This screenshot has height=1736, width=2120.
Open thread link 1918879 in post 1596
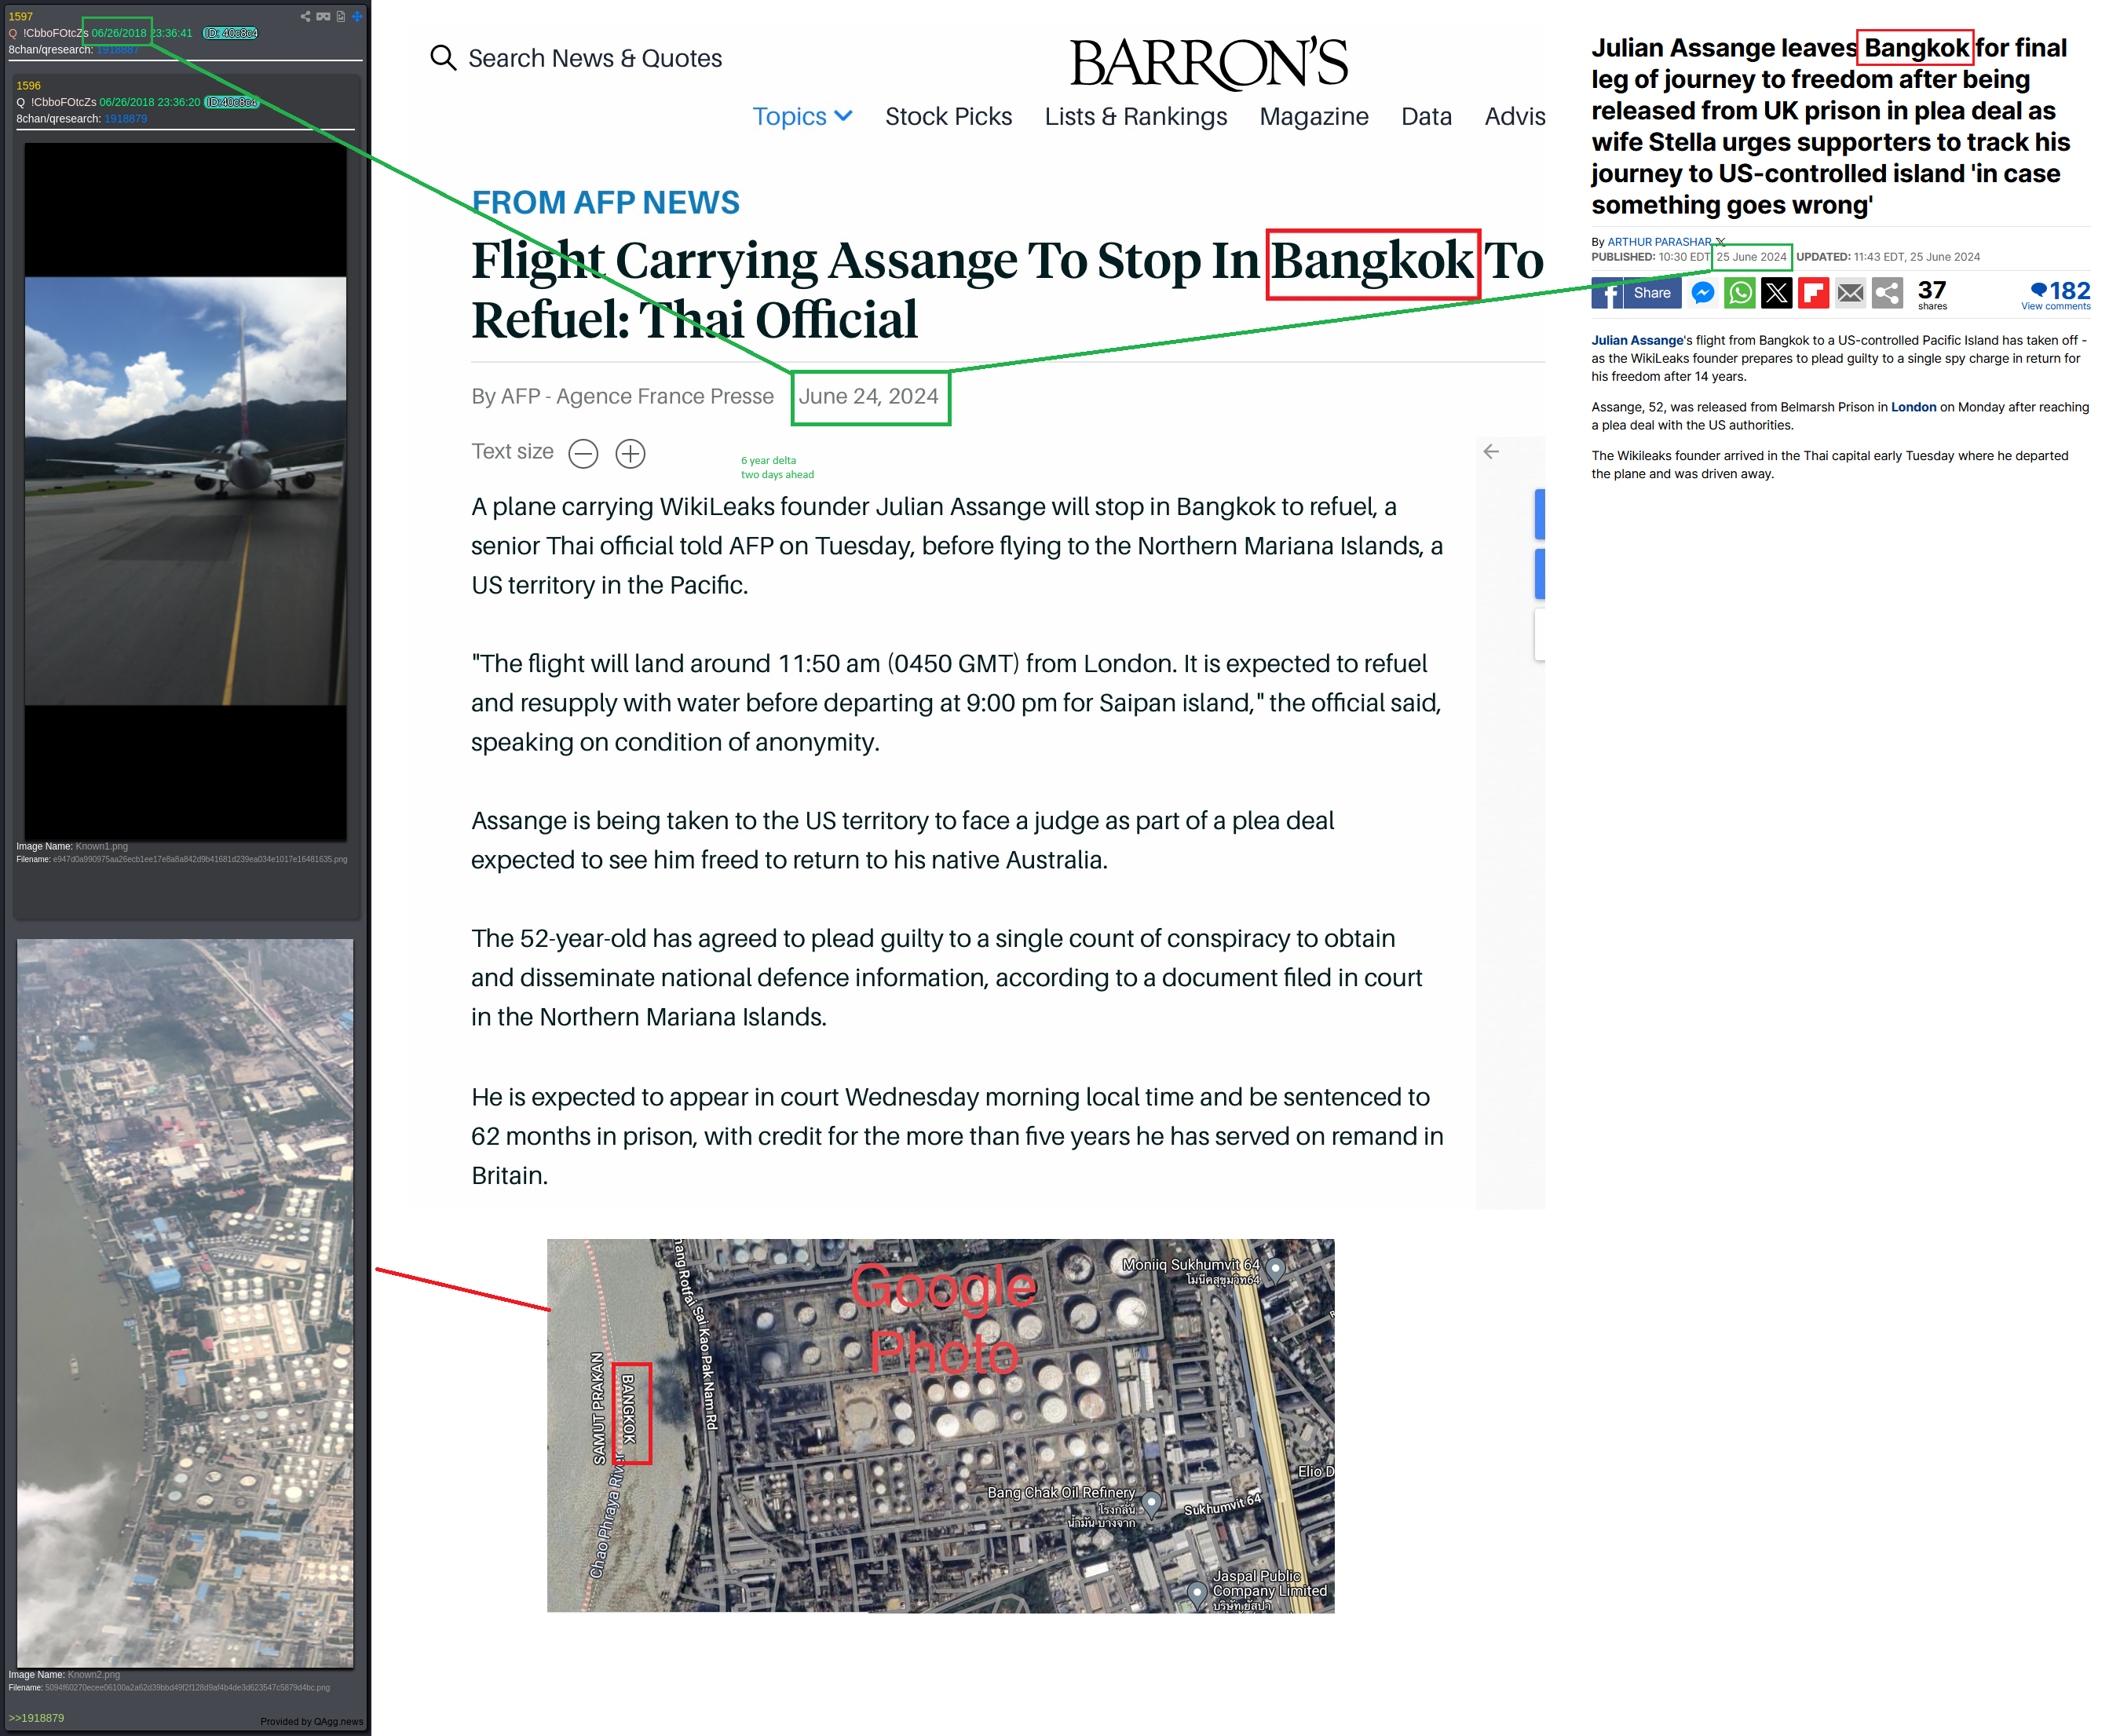126,119
